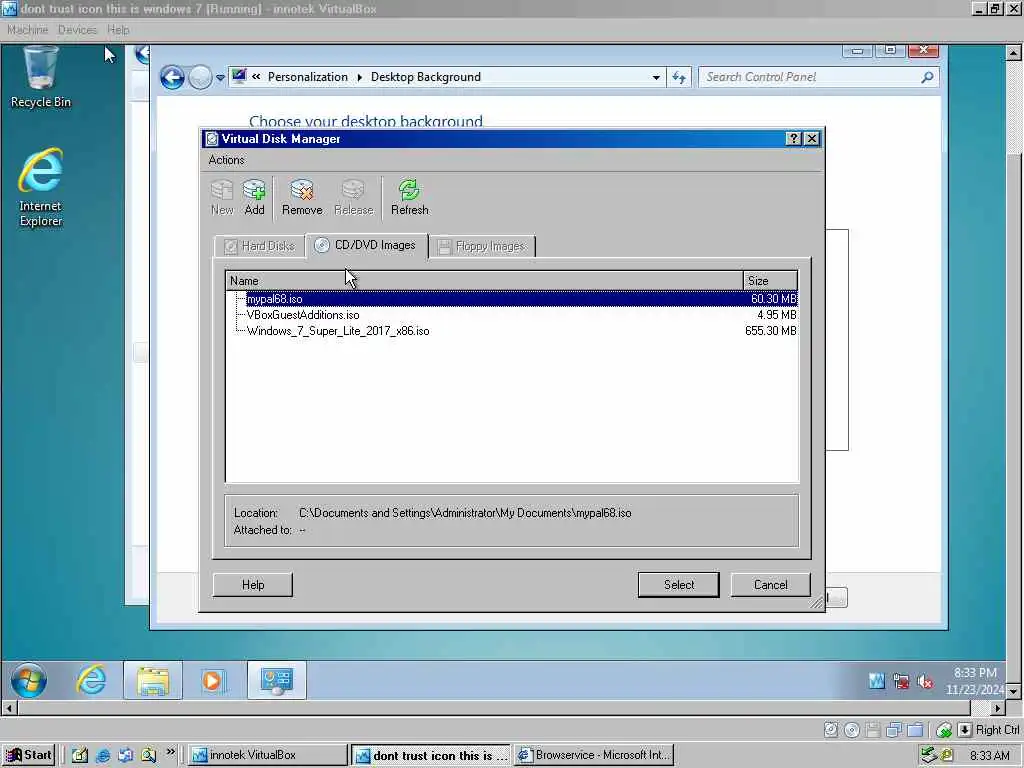This screenshot has height=768, width=1024.
Task: Open Internet Explorer from the Windows 7 taskbar
Action: (91, 680)
